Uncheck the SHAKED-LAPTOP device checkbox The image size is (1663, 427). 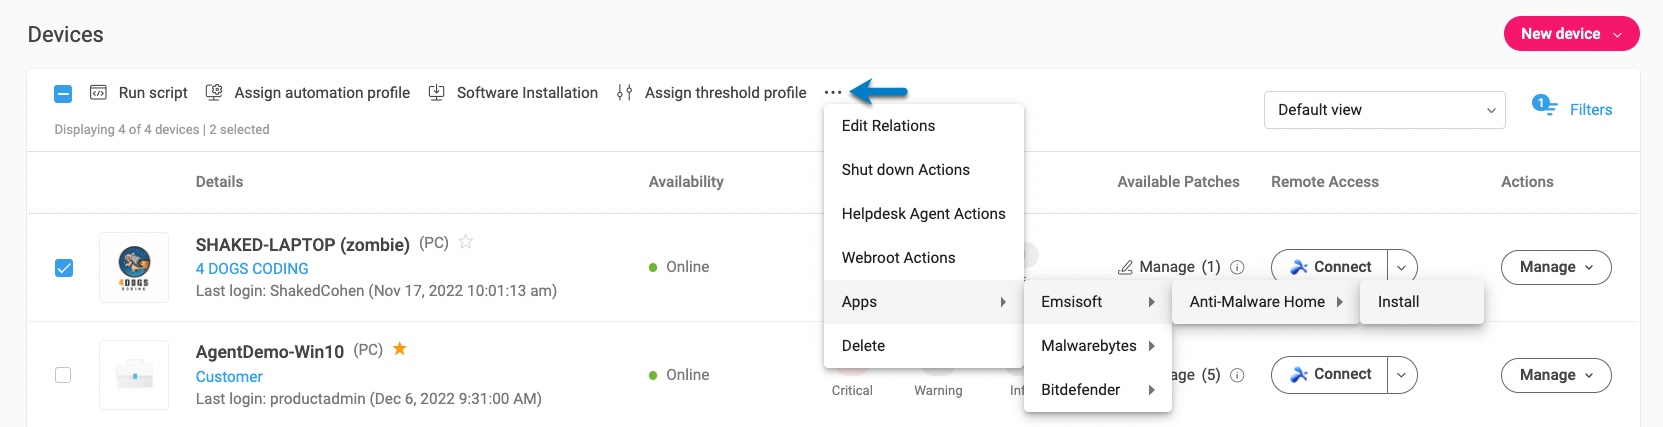[64, 268]
